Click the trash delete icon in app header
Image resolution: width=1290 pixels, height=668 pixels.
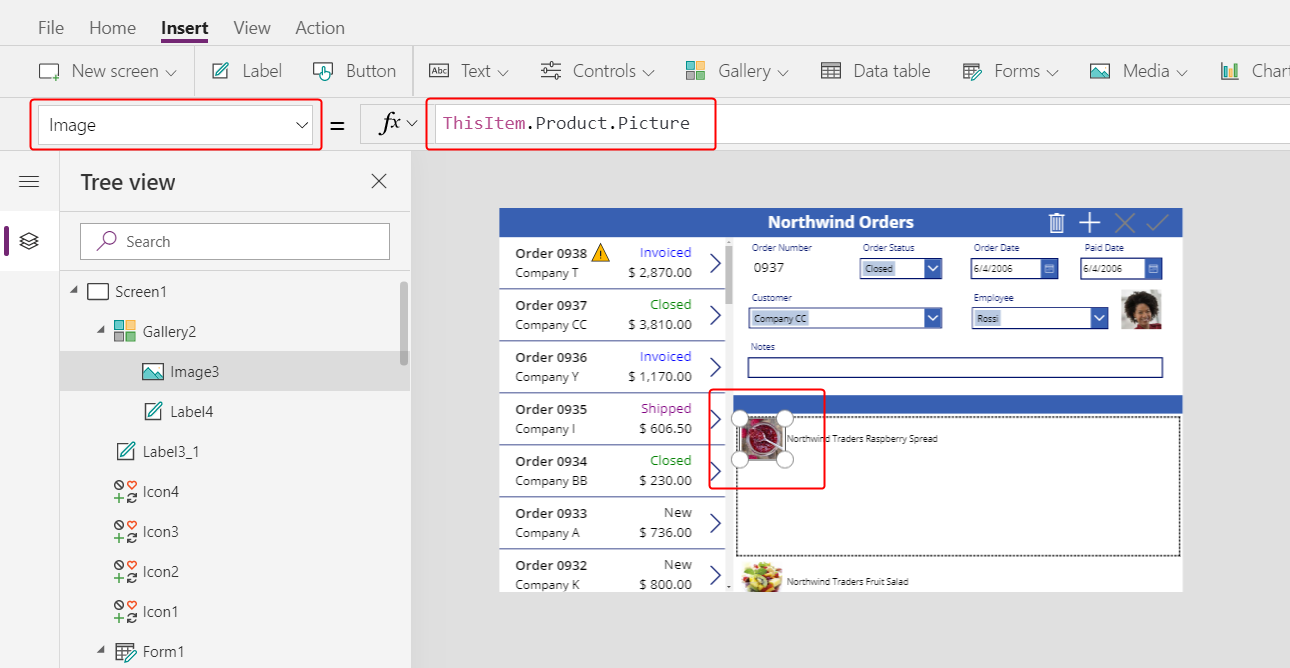1056,222
